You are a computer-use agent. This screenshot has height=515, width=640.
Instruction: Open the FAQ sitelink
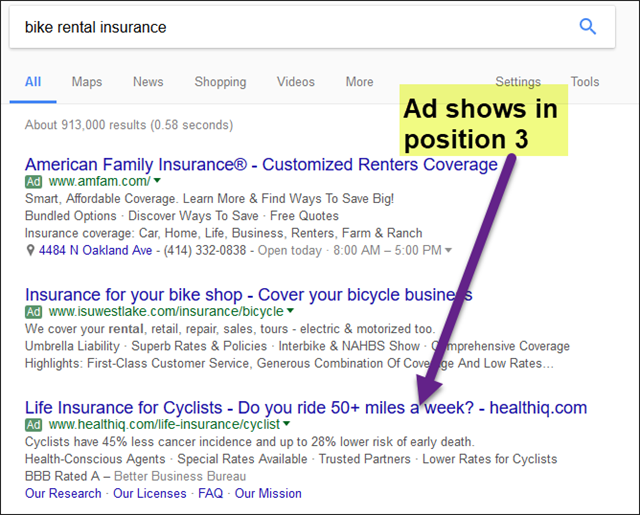coord(211,493)
